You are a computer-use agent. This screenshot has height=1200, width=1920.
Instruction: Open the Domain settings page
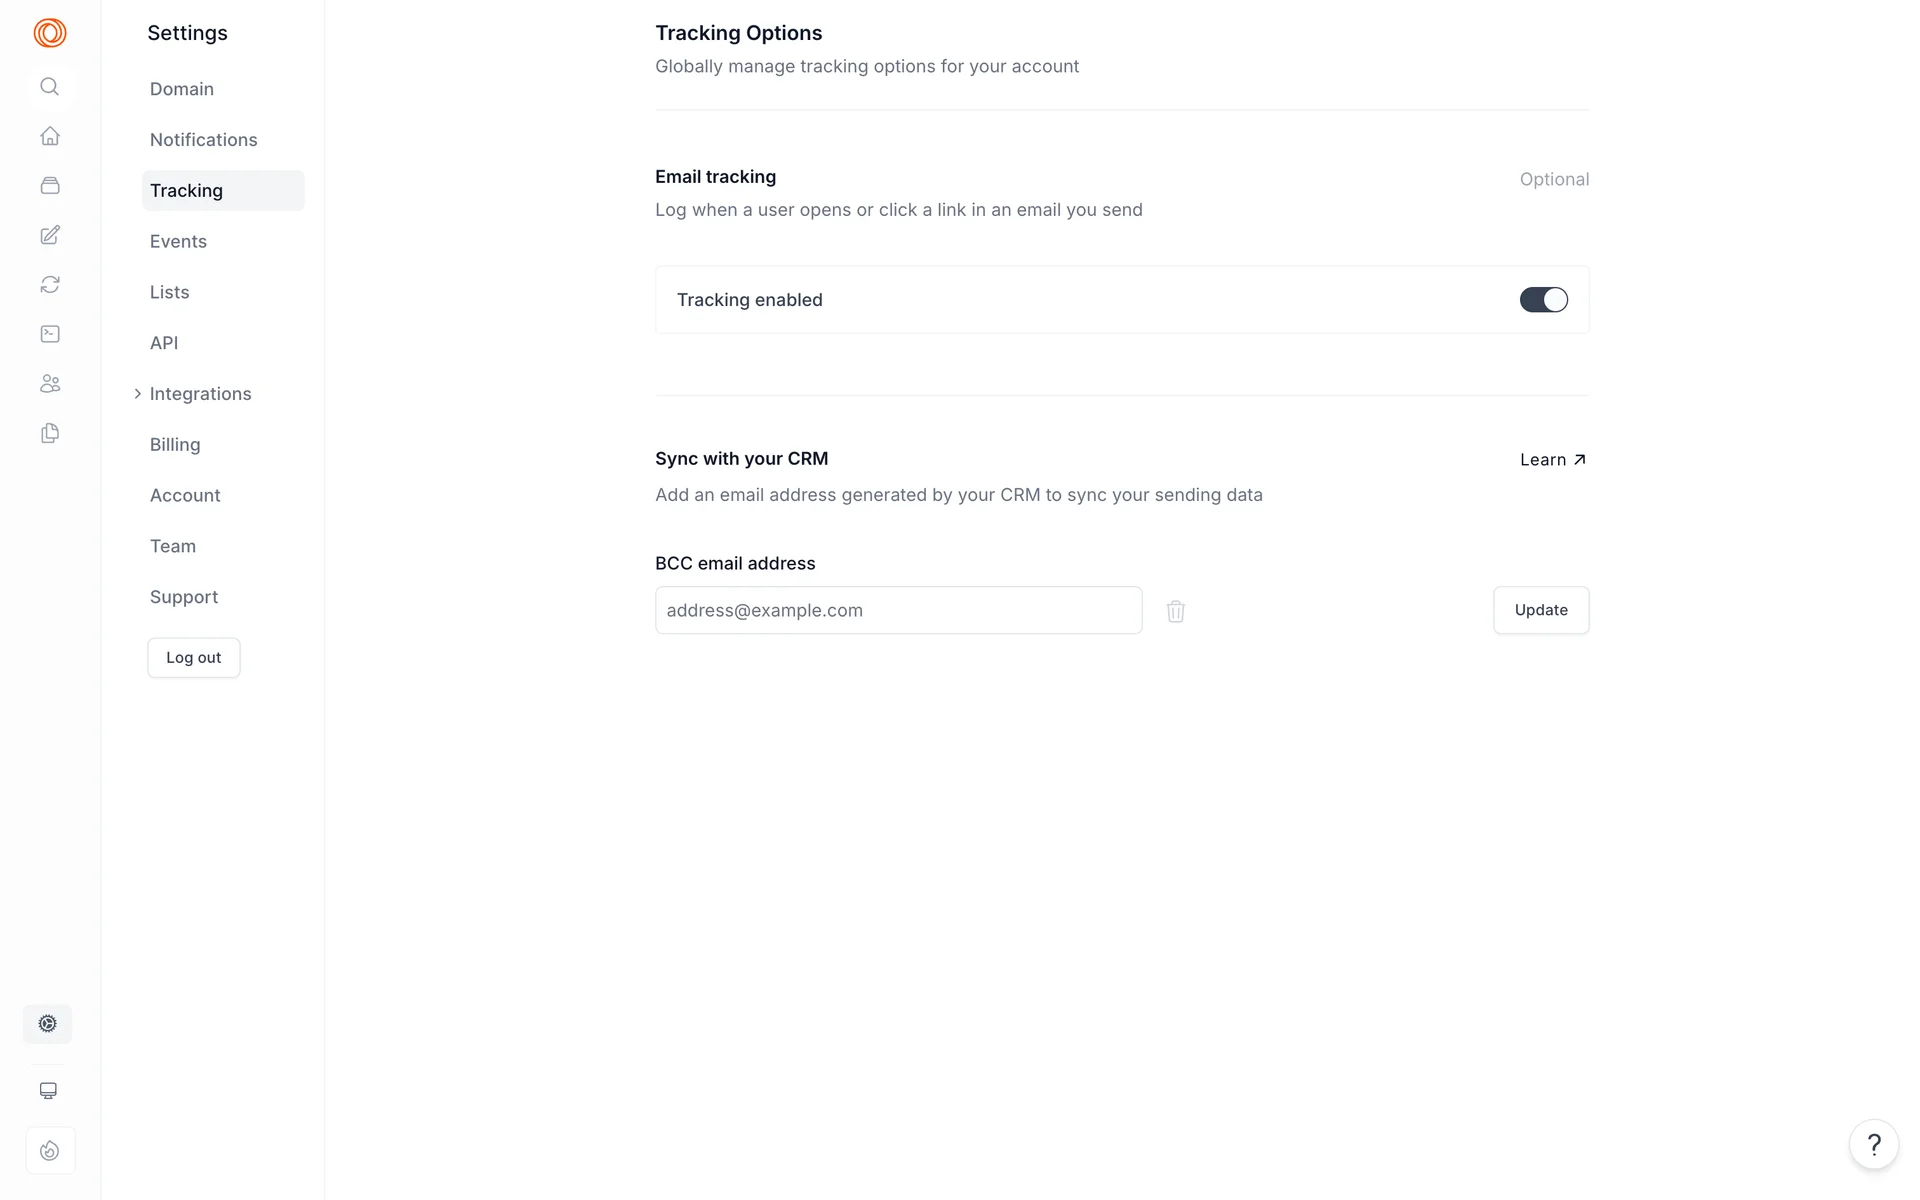click(x=182, y=89)
